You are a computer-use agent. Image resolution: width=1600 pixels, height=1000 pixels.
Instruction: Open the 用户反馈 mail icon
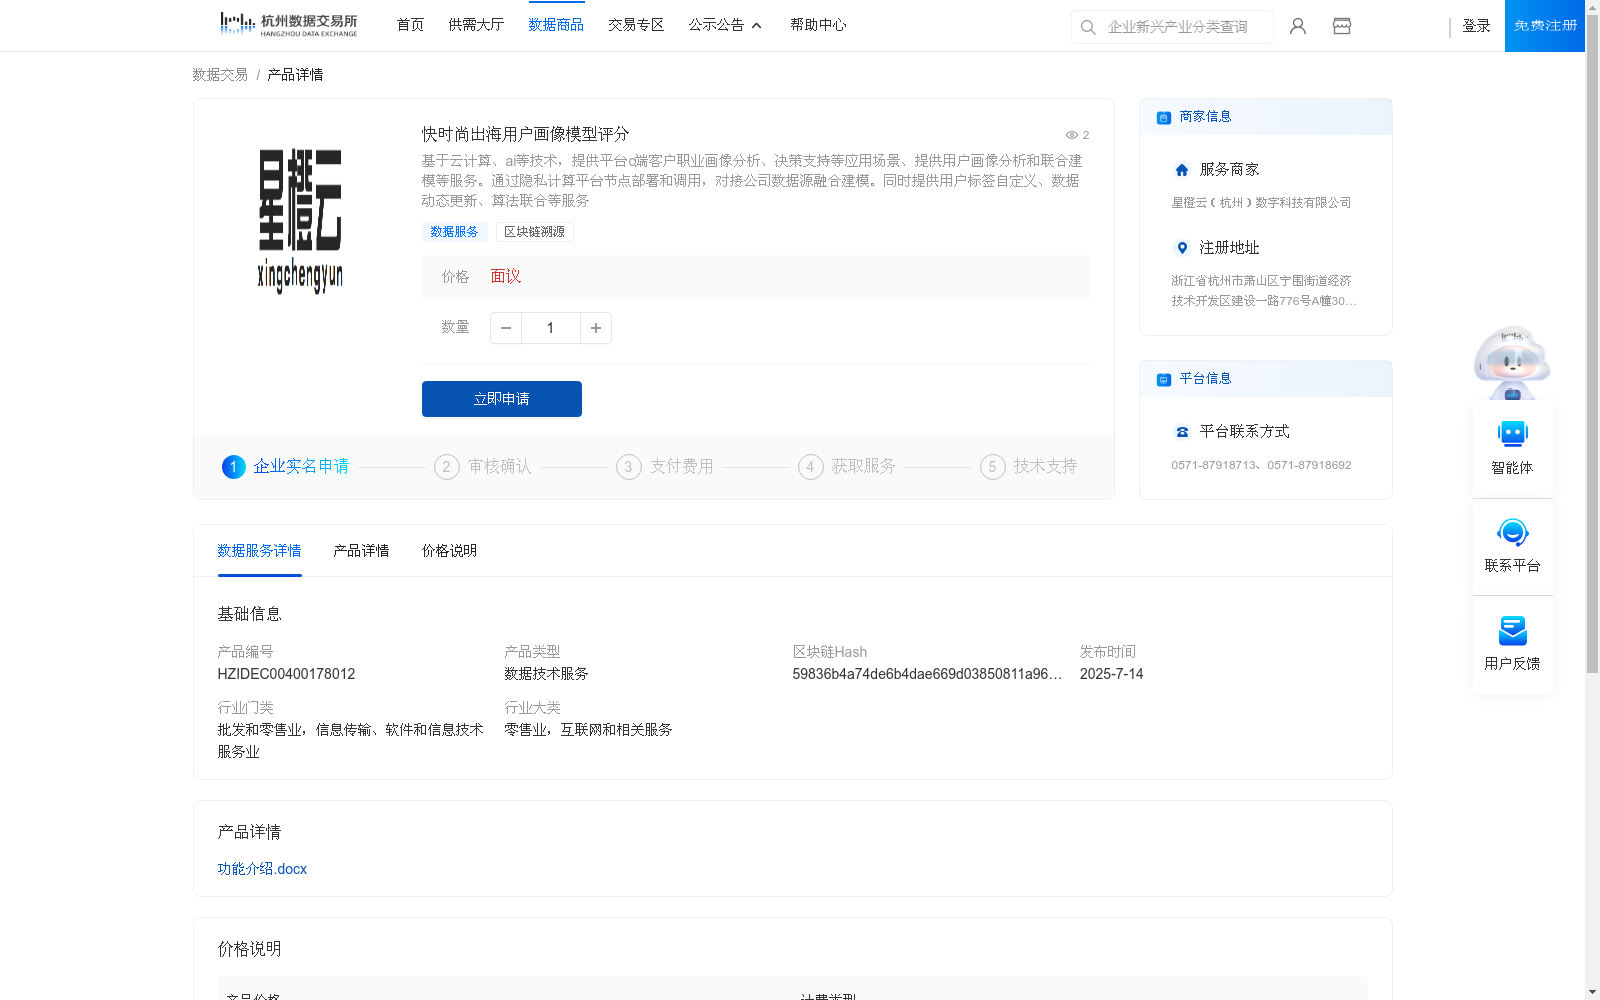coord(1513,630)
